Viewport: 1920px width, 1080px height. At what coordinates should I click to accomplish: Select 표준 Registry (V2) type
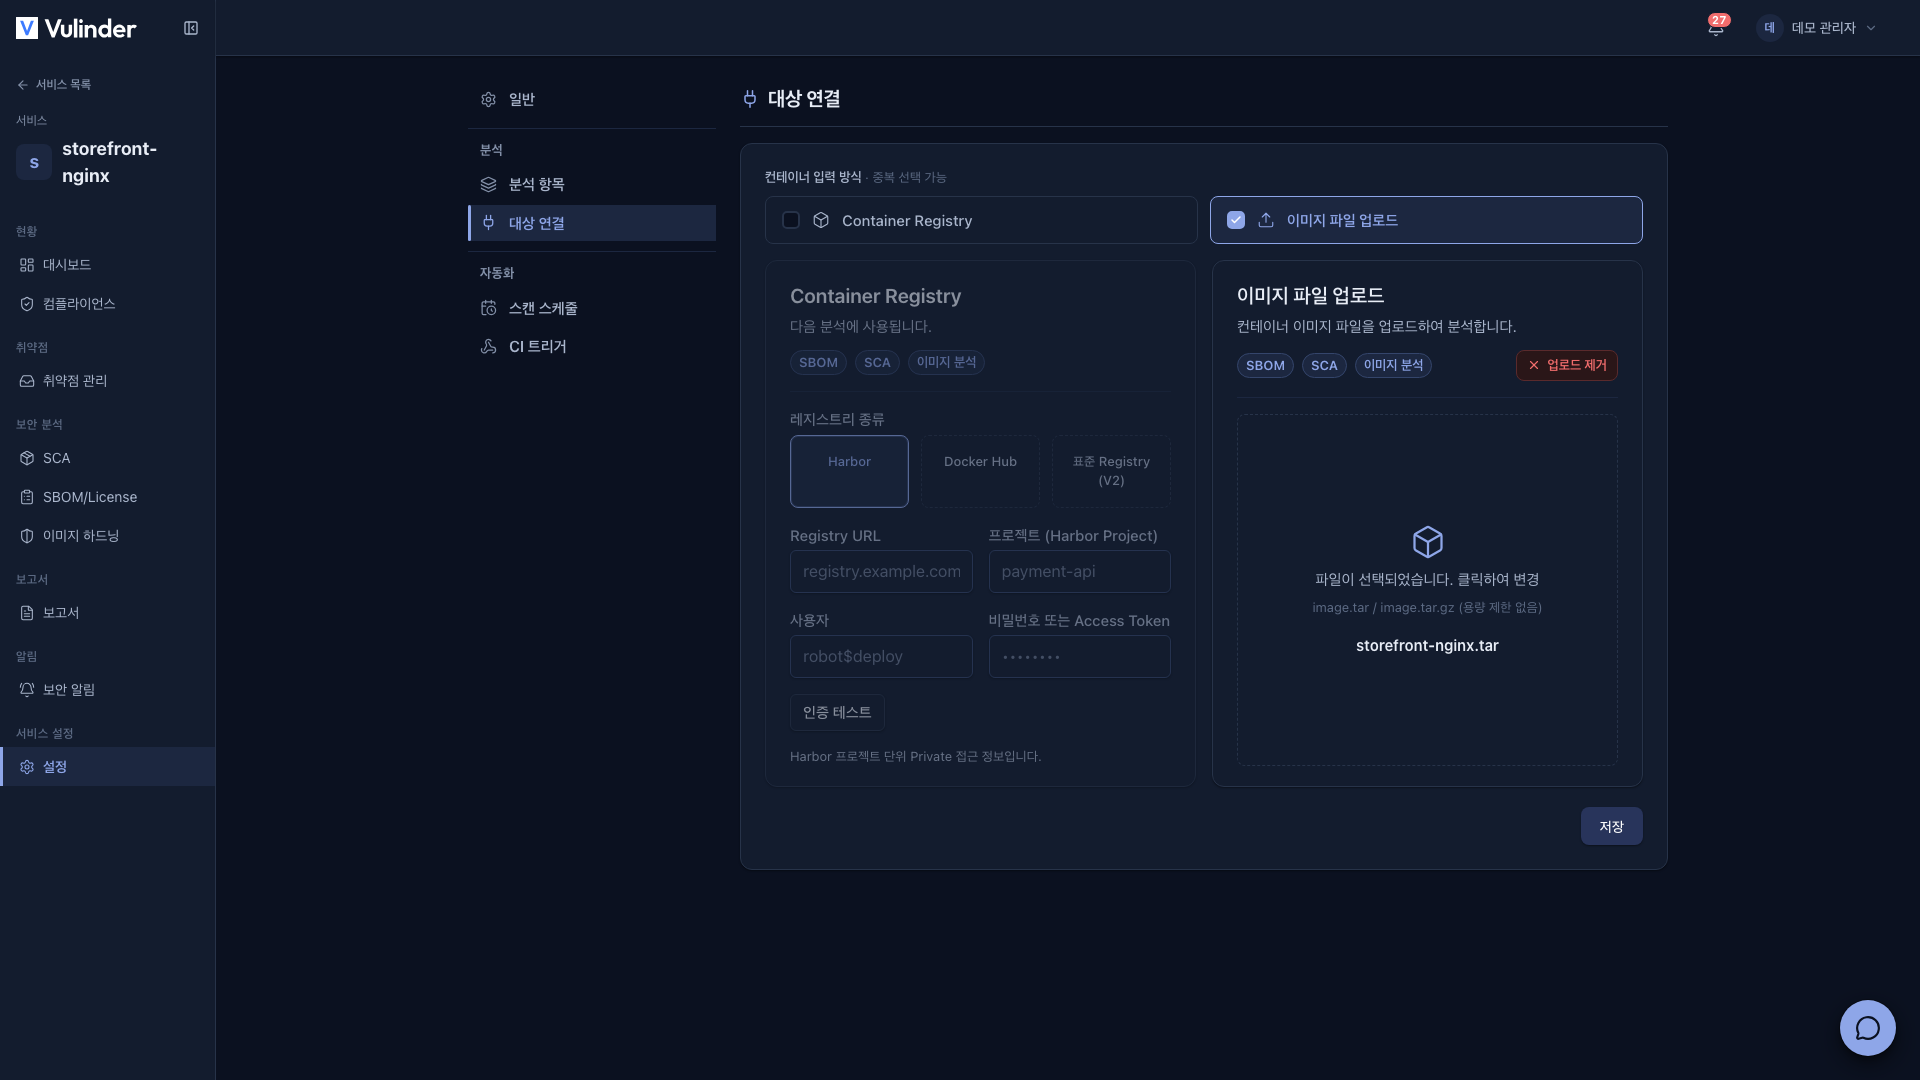[x=1111, y=471]
